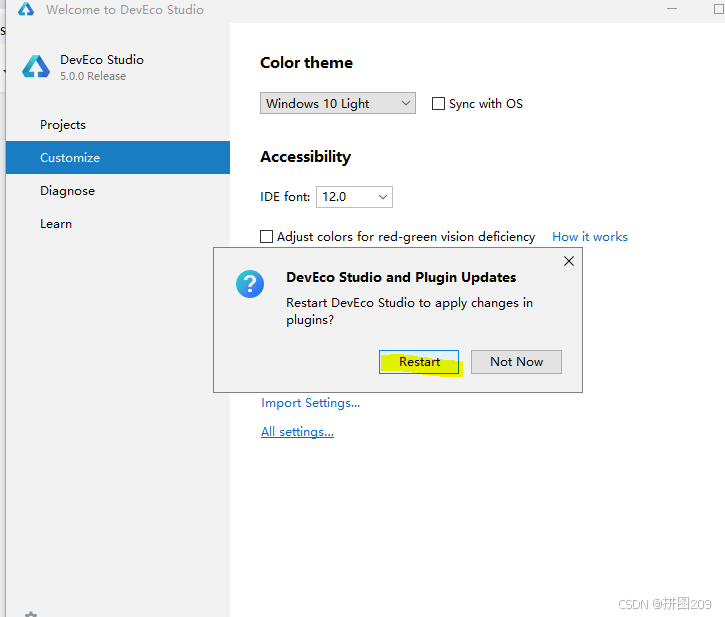Image resolution: width=725 pixels, height=617 pixels.
Task: Click the Restart button
Action: [x=419, y=362]
